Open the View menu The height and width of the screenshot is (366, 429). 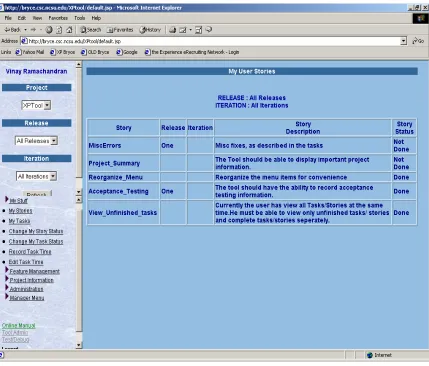[x=37, y=18]
